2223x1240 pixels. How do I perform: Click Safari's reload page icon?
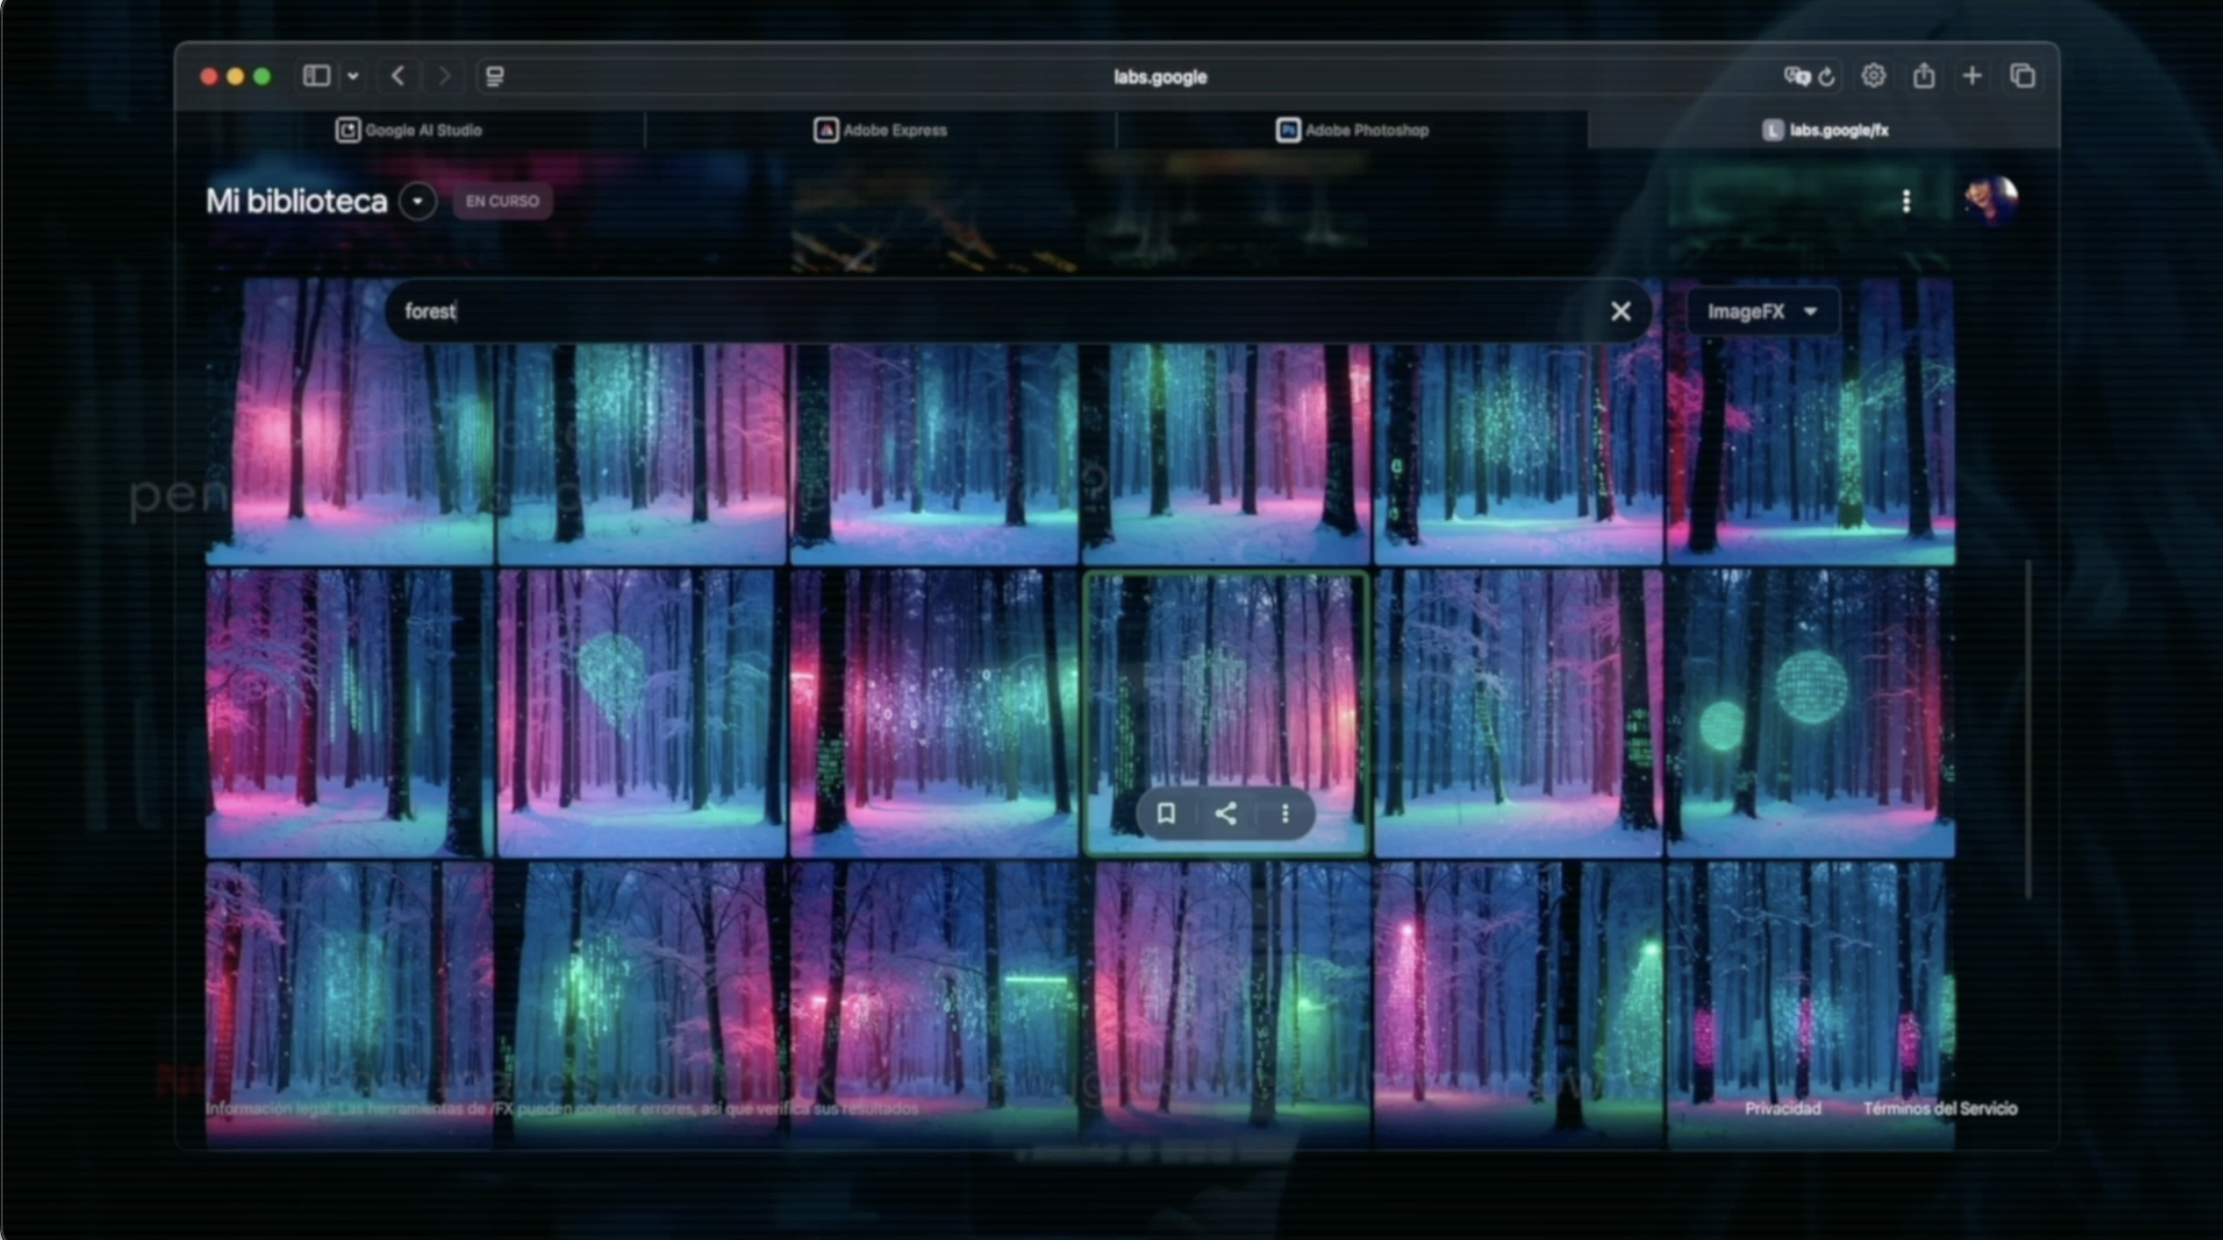(x=1827, y=77)
